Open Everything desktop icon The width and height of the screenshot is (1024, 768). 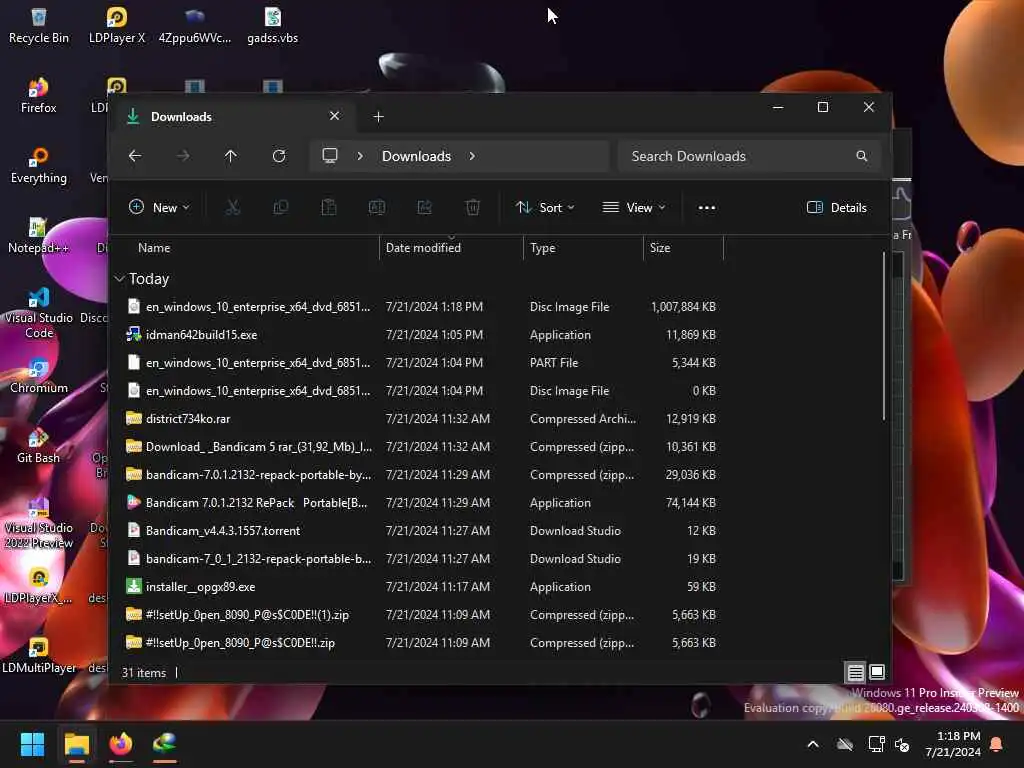coord(39,165)
